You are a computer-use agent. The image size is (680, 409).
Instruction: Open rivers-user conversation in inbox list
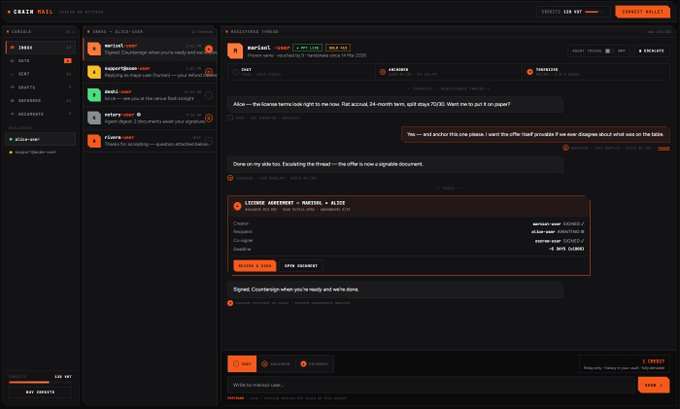(150, 141)
